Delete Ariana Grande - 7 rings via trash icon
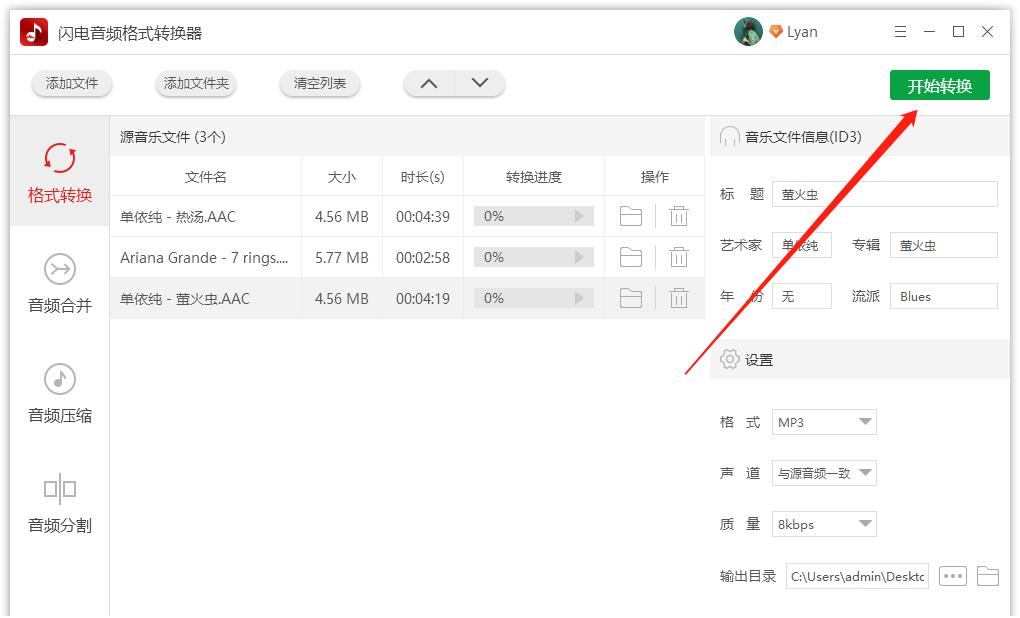This screenshot has height=618, width=1020. [x=680, y=257]
